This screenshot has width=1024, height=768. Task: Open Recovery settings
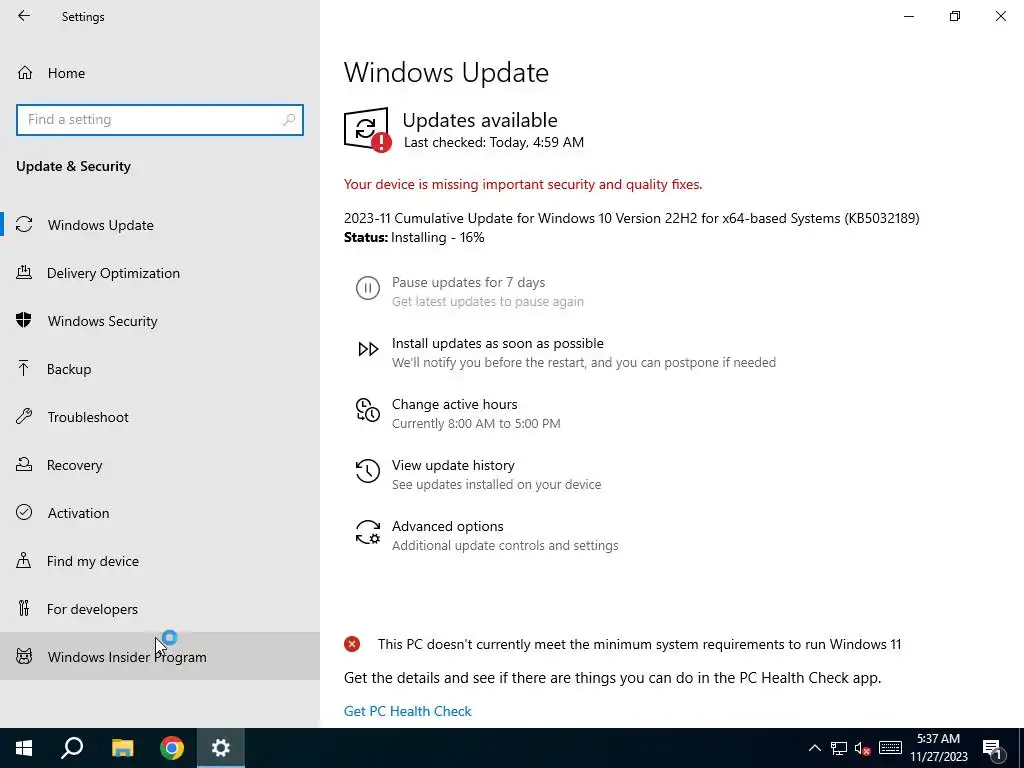coord(160,465)
